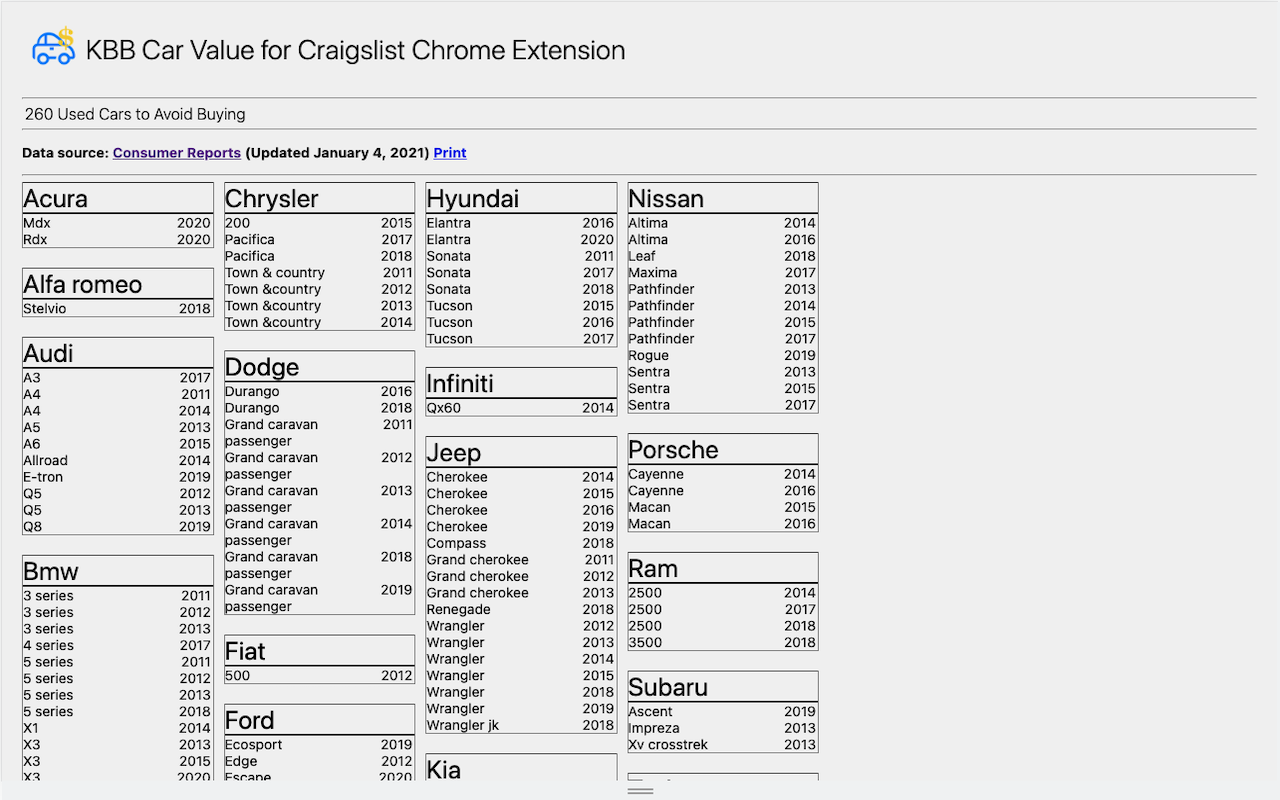This screenshot has height=800, width=1280.
Task: Select the Town & country 2011 row
Action: pyautogui.click(x=320, y=273)
